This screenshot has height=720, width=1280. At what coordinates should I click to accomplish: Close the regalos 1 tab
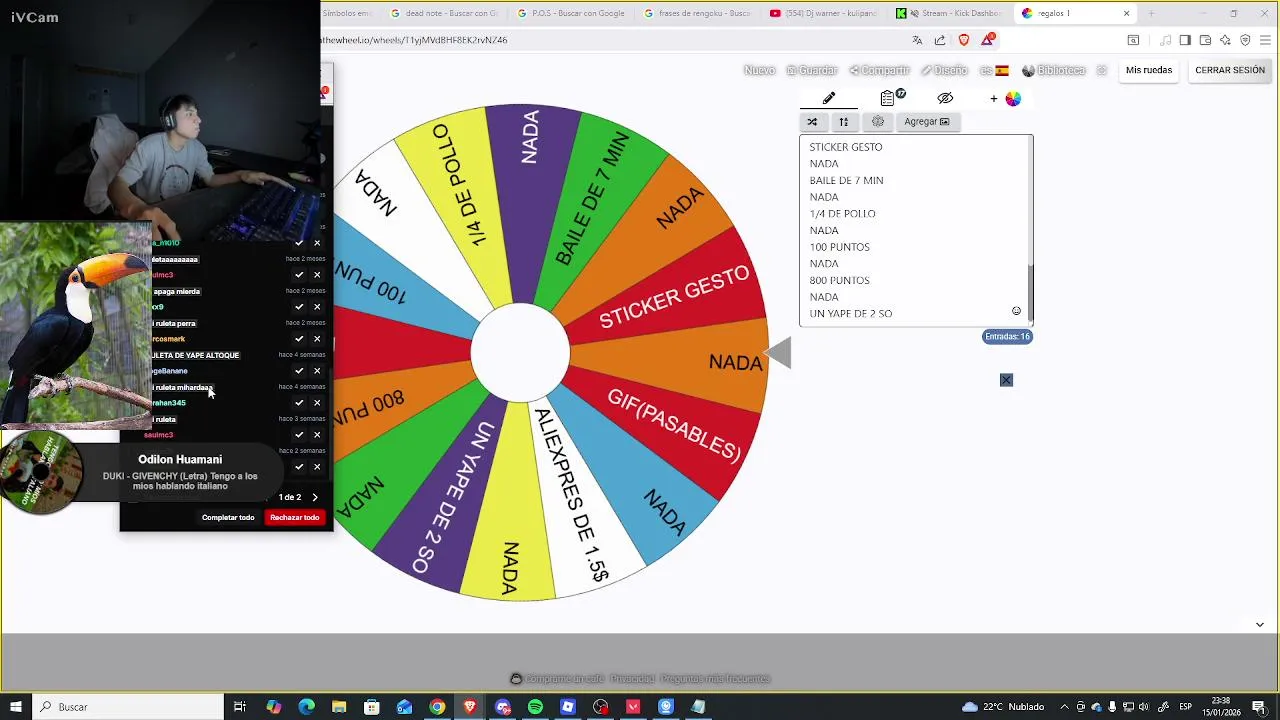coord(1126,13)
